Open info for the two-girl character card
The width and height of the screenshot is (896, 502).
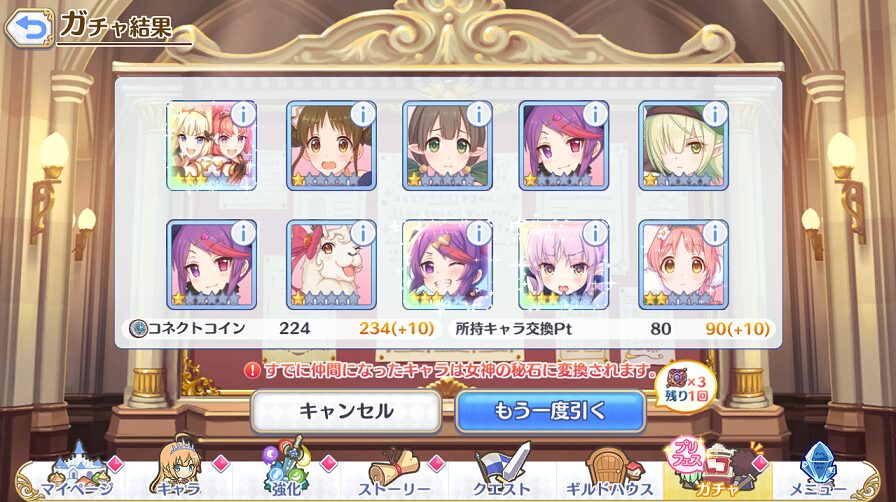tap(244, 114)
